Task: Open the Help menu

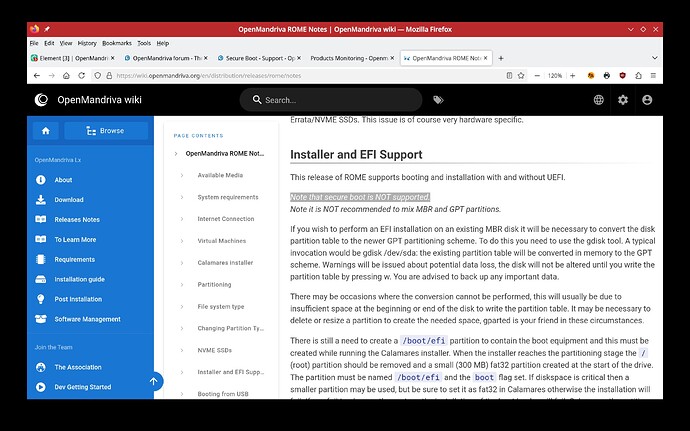Action: pyautogui.click(x=163, y=43)
